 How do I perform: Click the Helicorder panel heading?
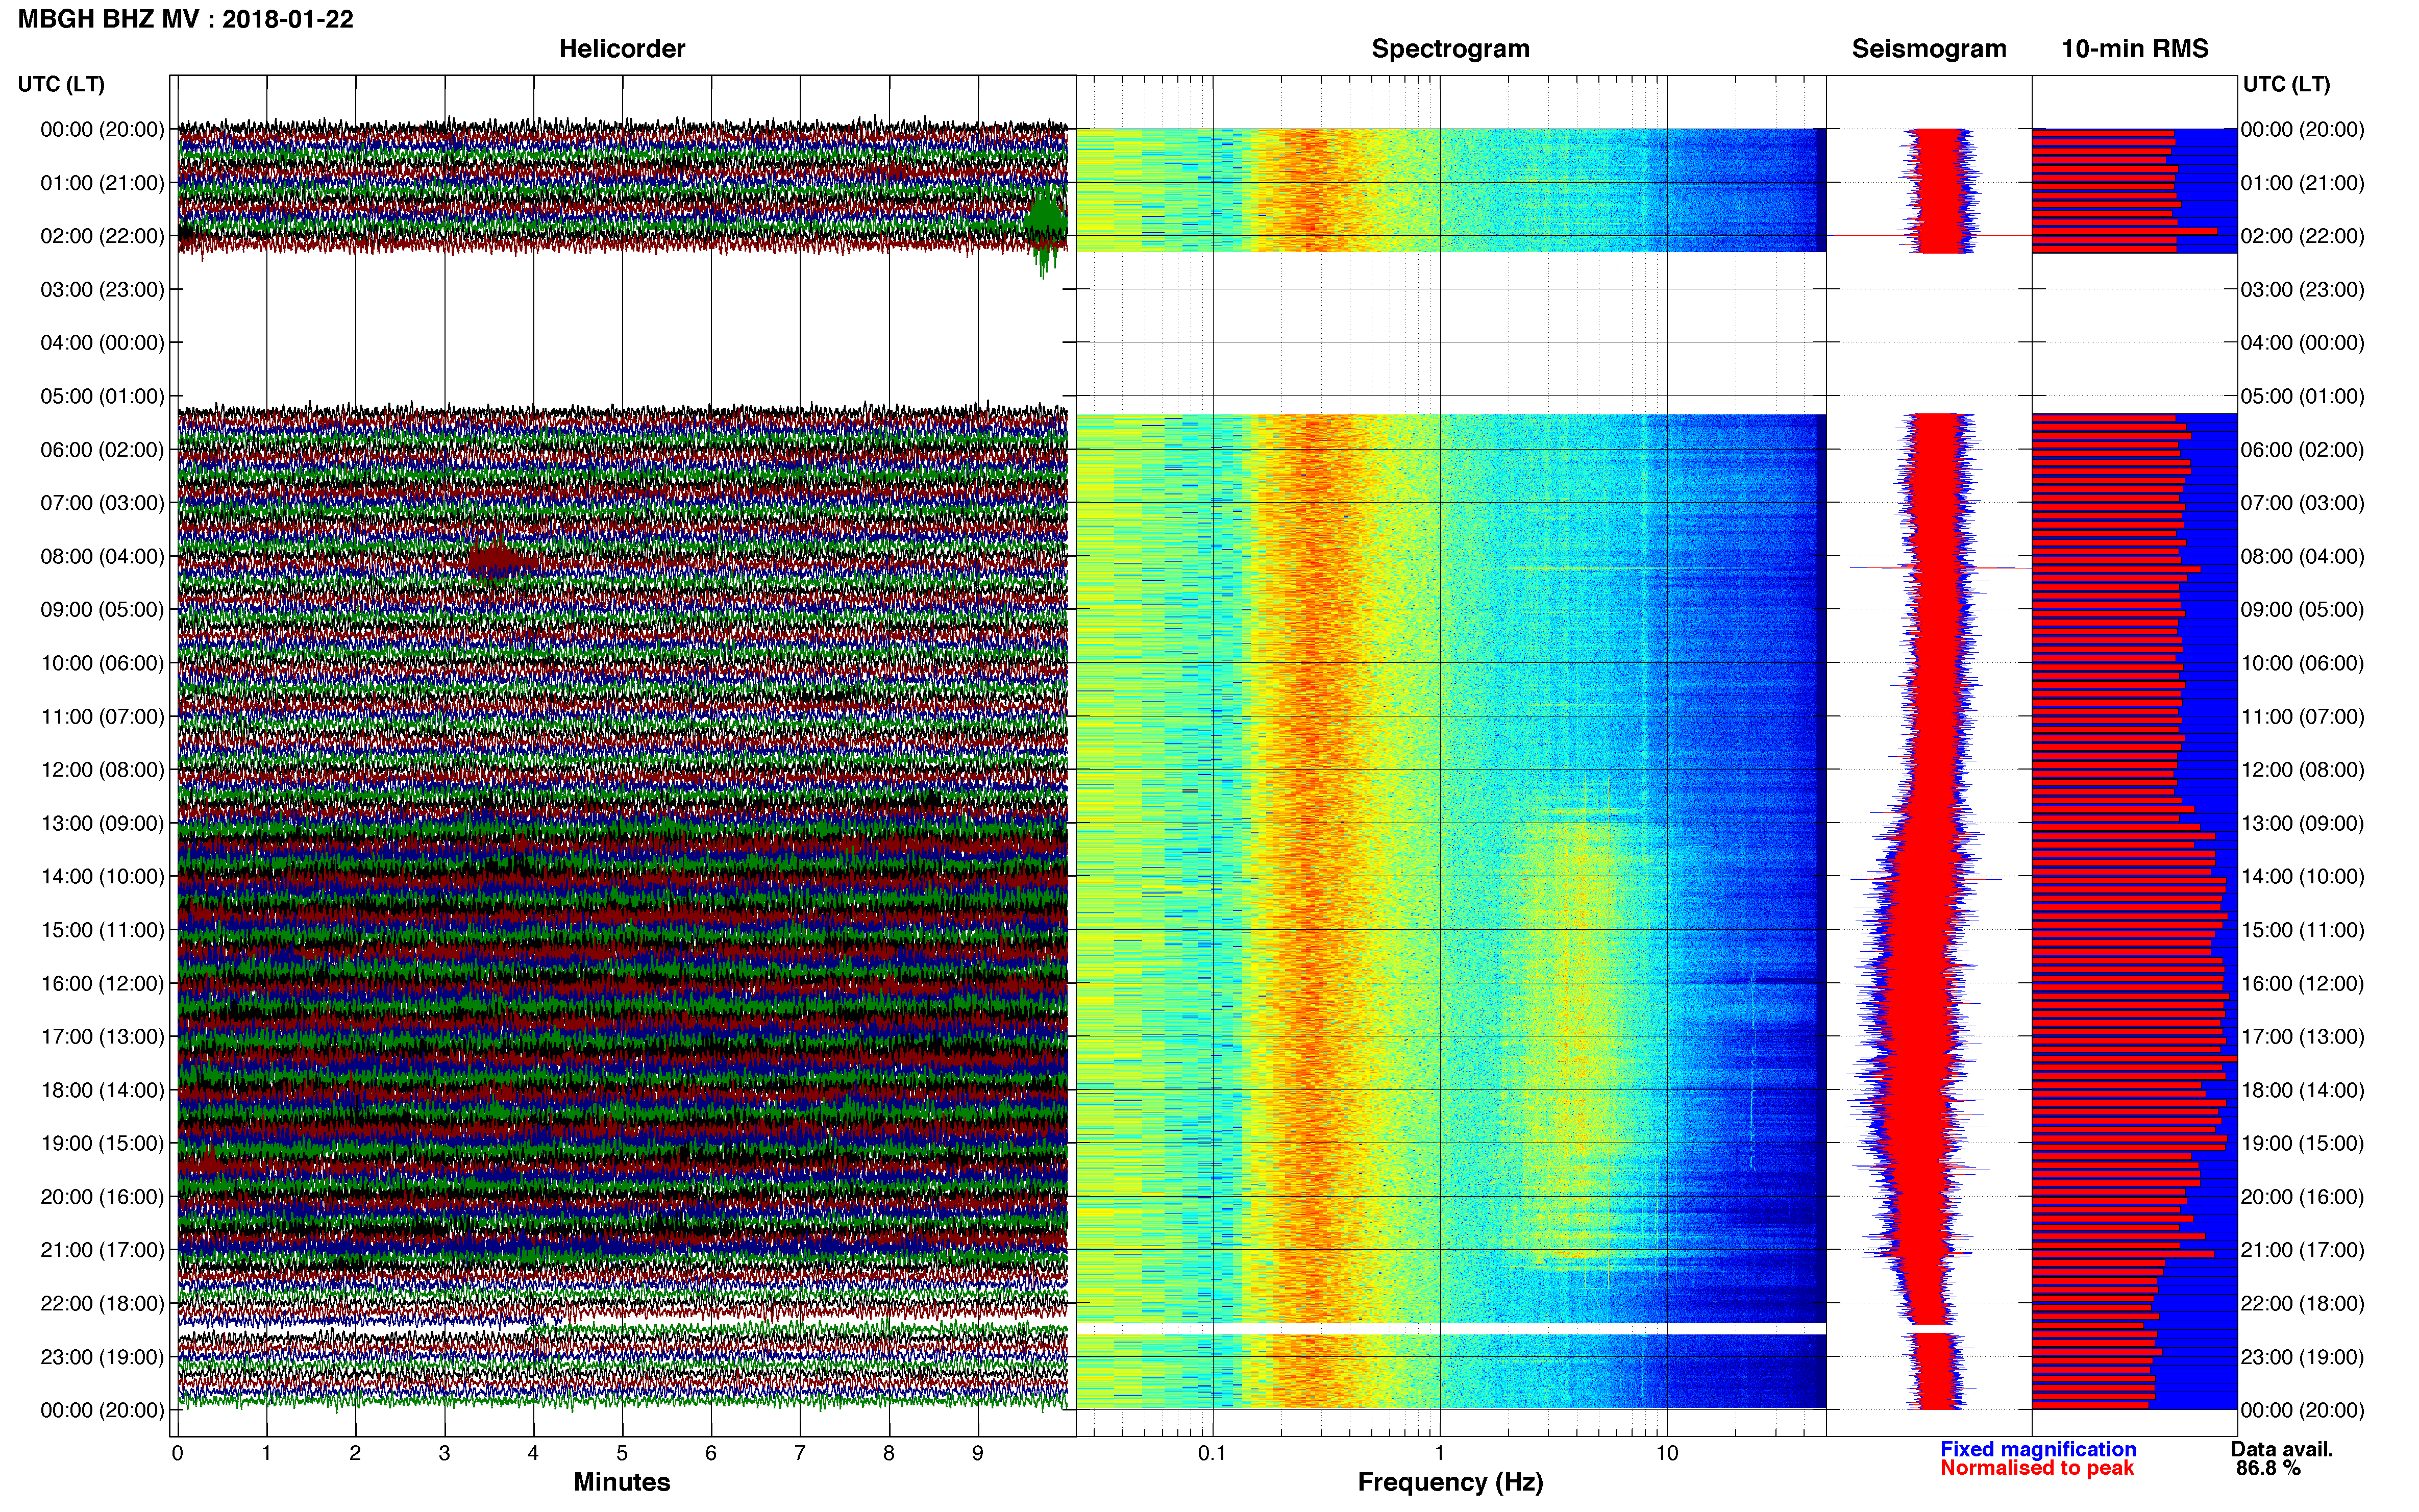tap(621, 49)
